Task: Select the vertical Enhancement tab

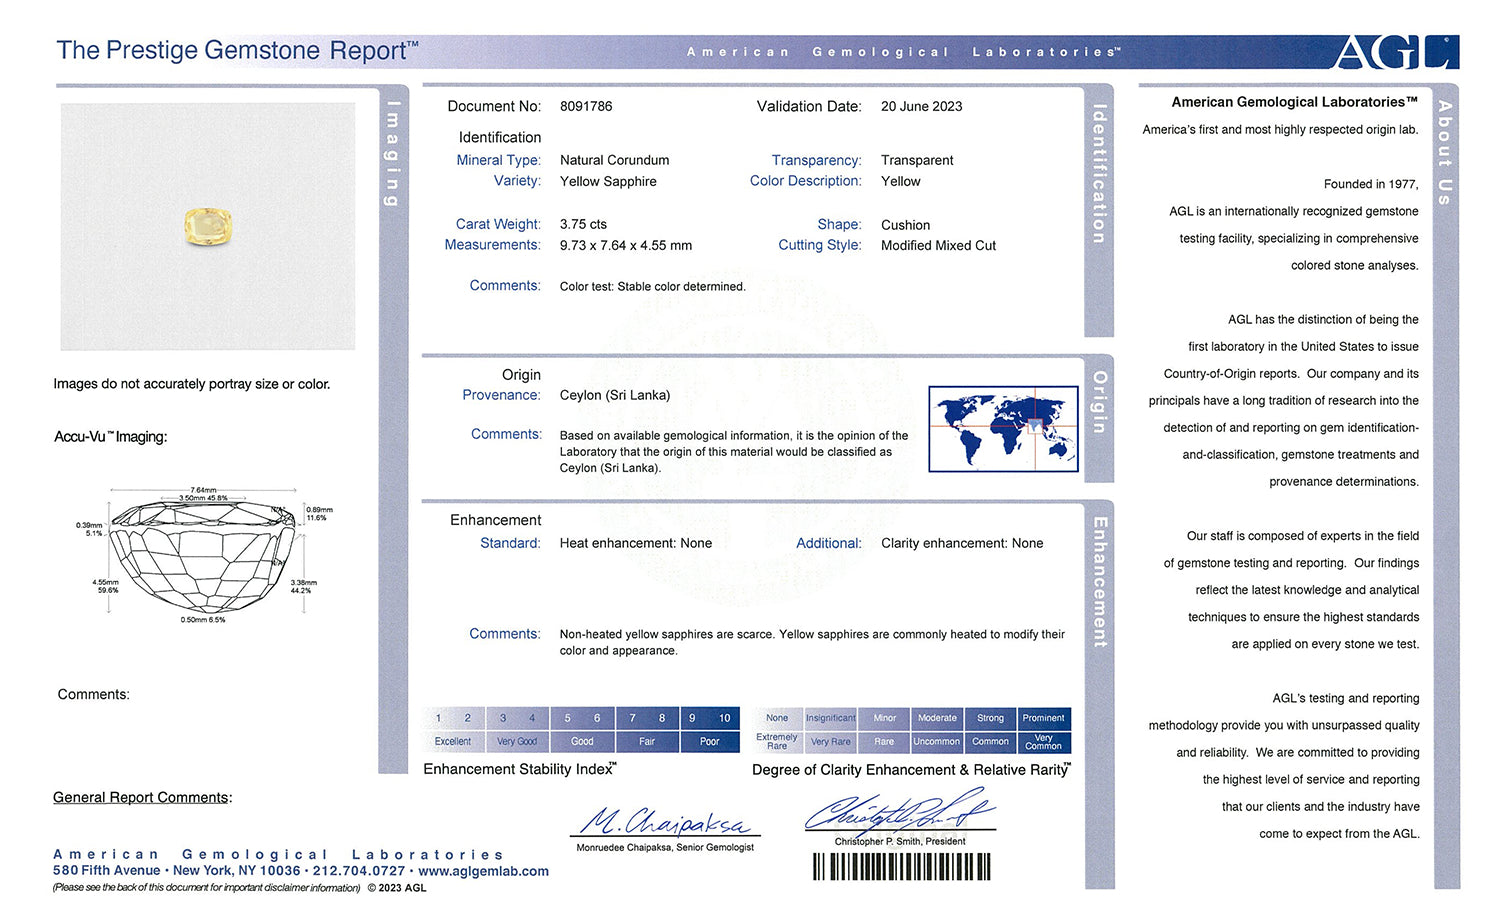Action: click(x=1099, y=582)
